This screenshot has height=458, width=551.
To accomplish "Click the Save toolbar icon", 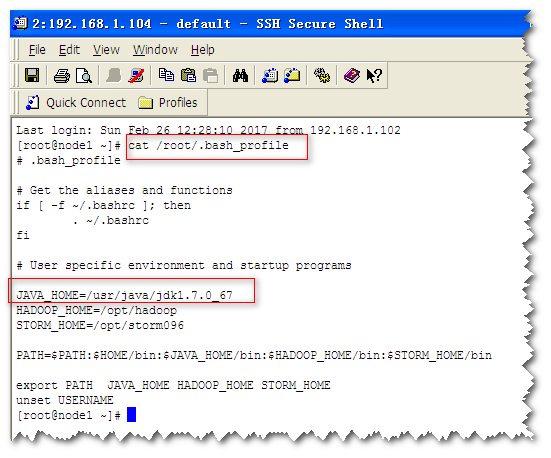I will (32, 75).
